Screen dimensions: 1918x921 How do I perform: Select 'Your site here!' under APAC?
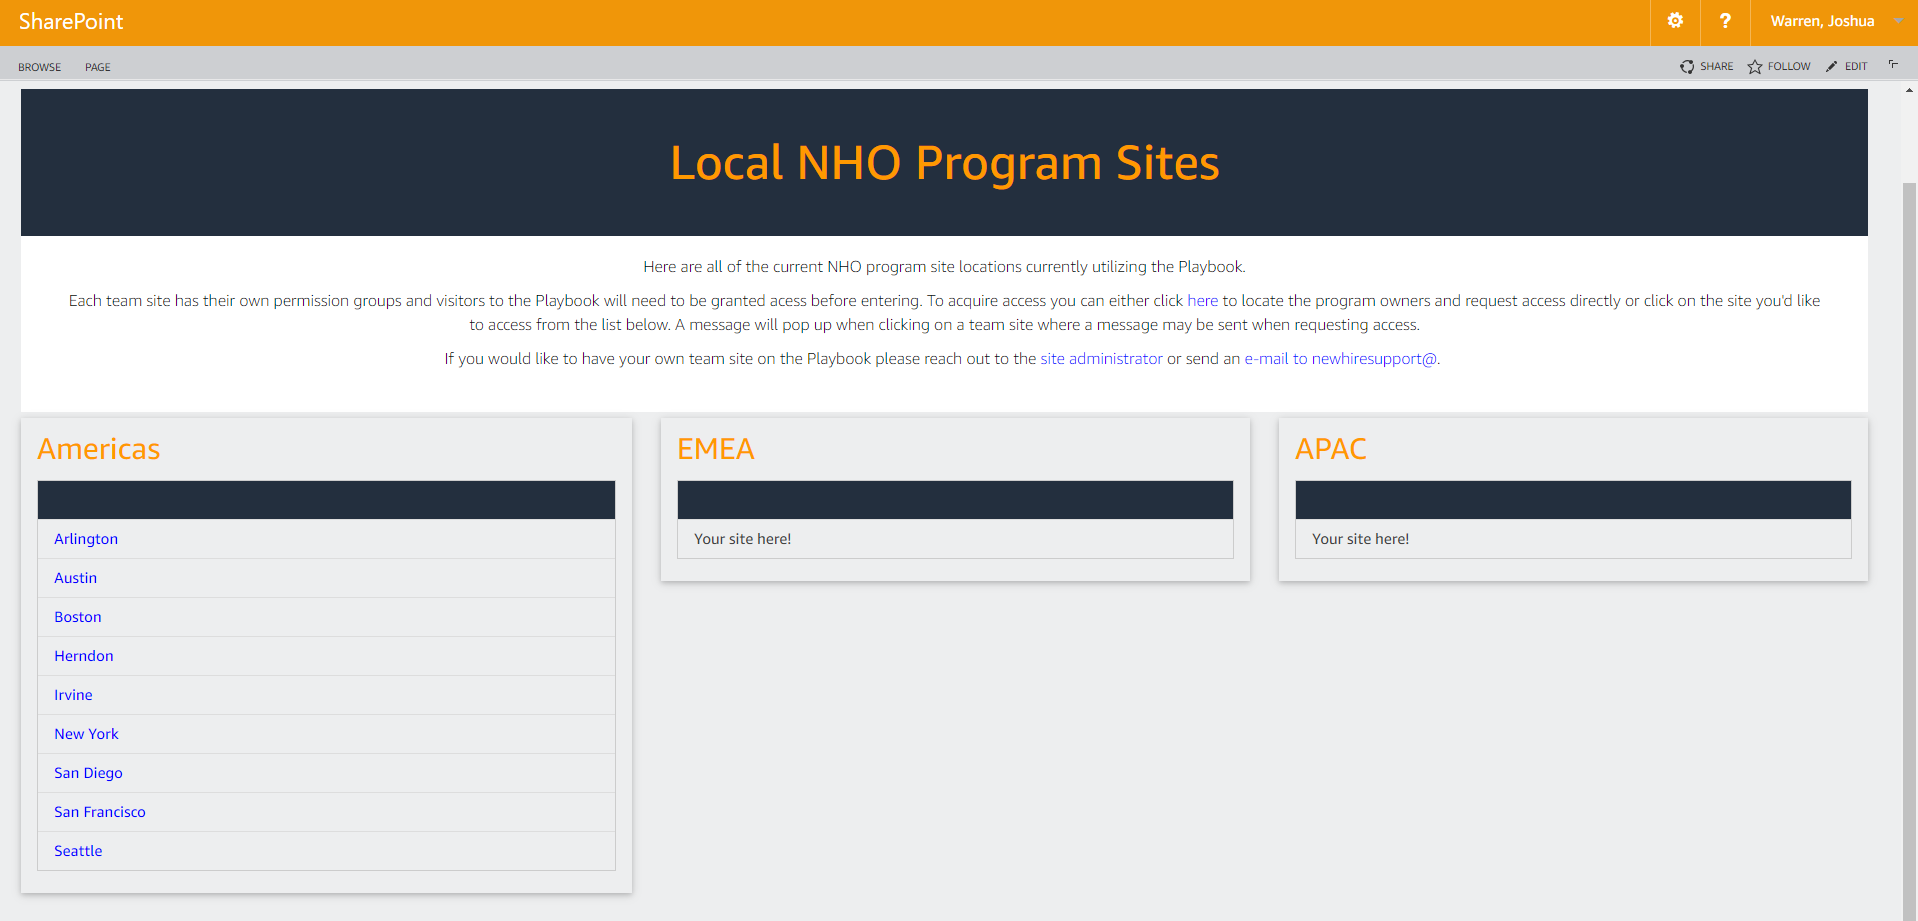point(1361,539)
